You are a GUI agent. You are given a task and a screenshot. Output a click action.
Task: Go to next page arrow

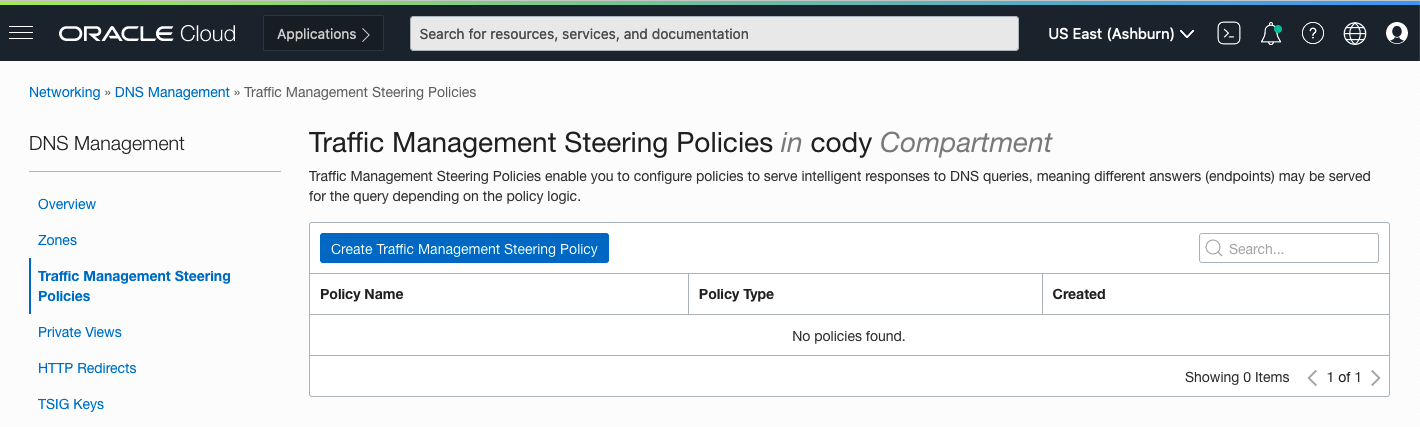coord(1376,378)
